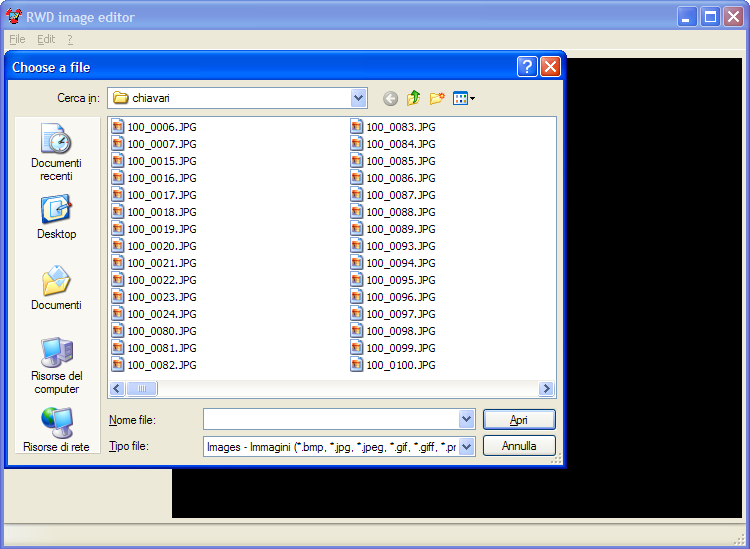Close the Choose a file dialog
The height and width of the screenshot is (549, 750).
pos(550,67)
